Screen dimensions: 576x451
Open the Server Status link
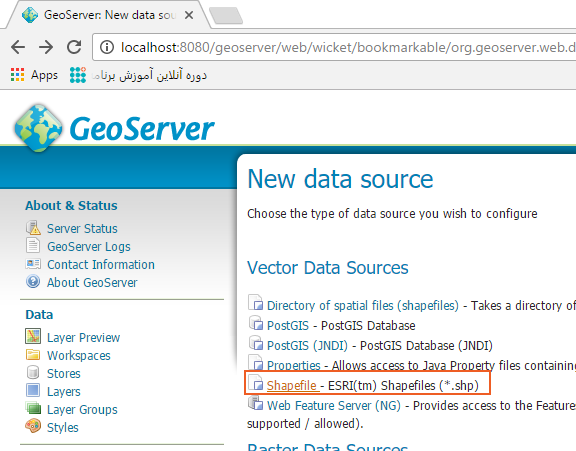pyautogui.click(x=82, y=228)
